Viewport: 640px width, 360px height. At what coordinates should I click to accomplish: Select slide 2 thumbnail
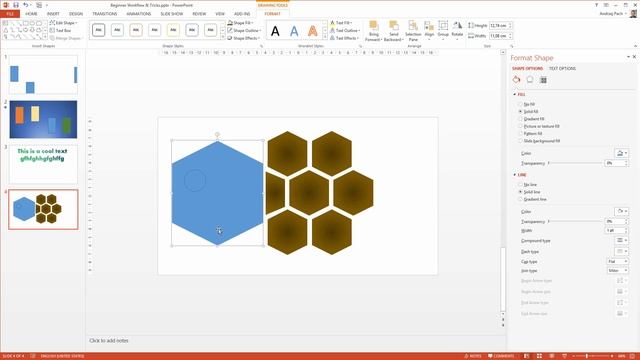[x=43, y=119]
